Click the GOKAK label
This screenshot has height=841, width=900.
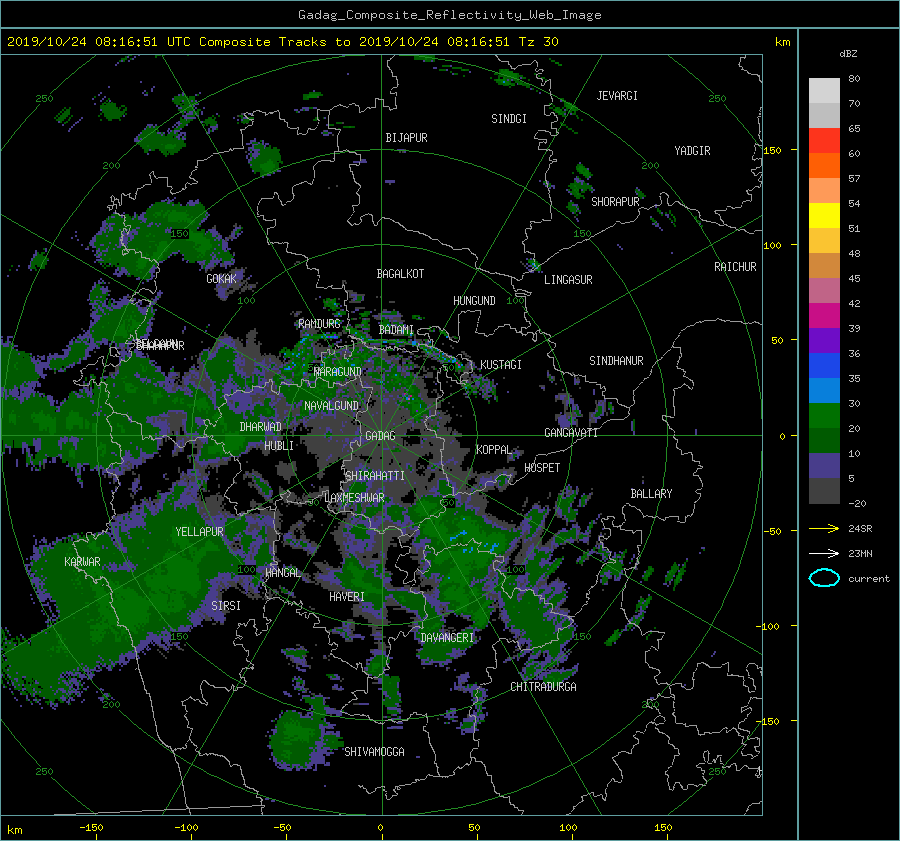221,279
